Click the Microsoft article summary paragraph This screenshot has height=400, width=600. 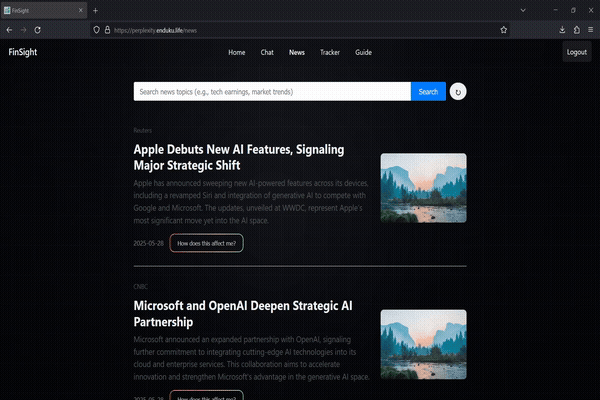[x=251, y=358]
